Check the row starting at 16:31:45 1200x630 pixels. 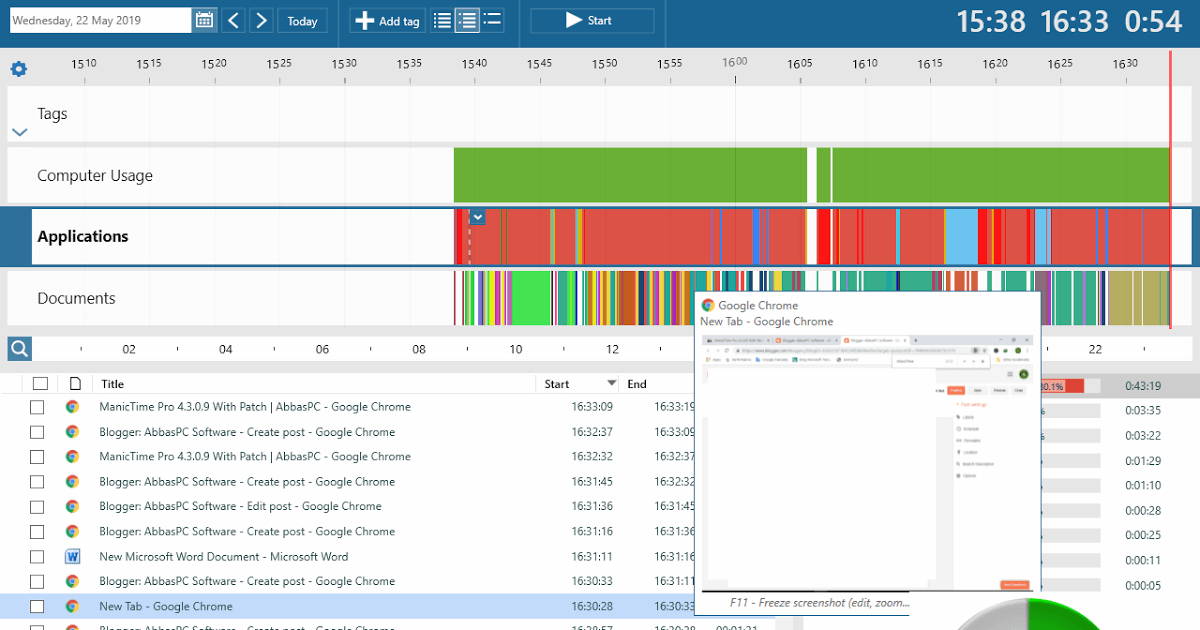tap(37, 482)
